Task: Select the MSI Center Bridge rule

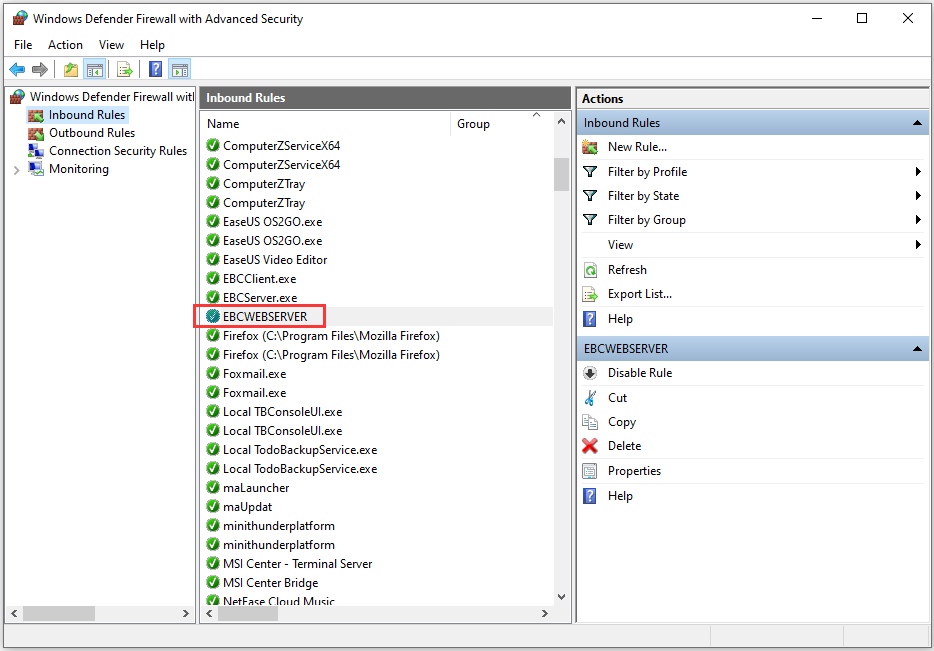Action: 270,583
